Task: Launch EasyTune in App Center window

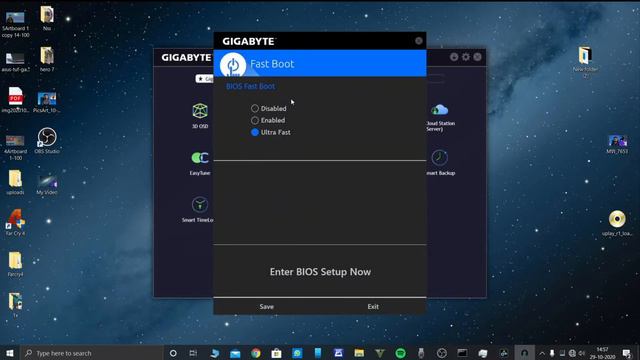Action: (200, 163)
